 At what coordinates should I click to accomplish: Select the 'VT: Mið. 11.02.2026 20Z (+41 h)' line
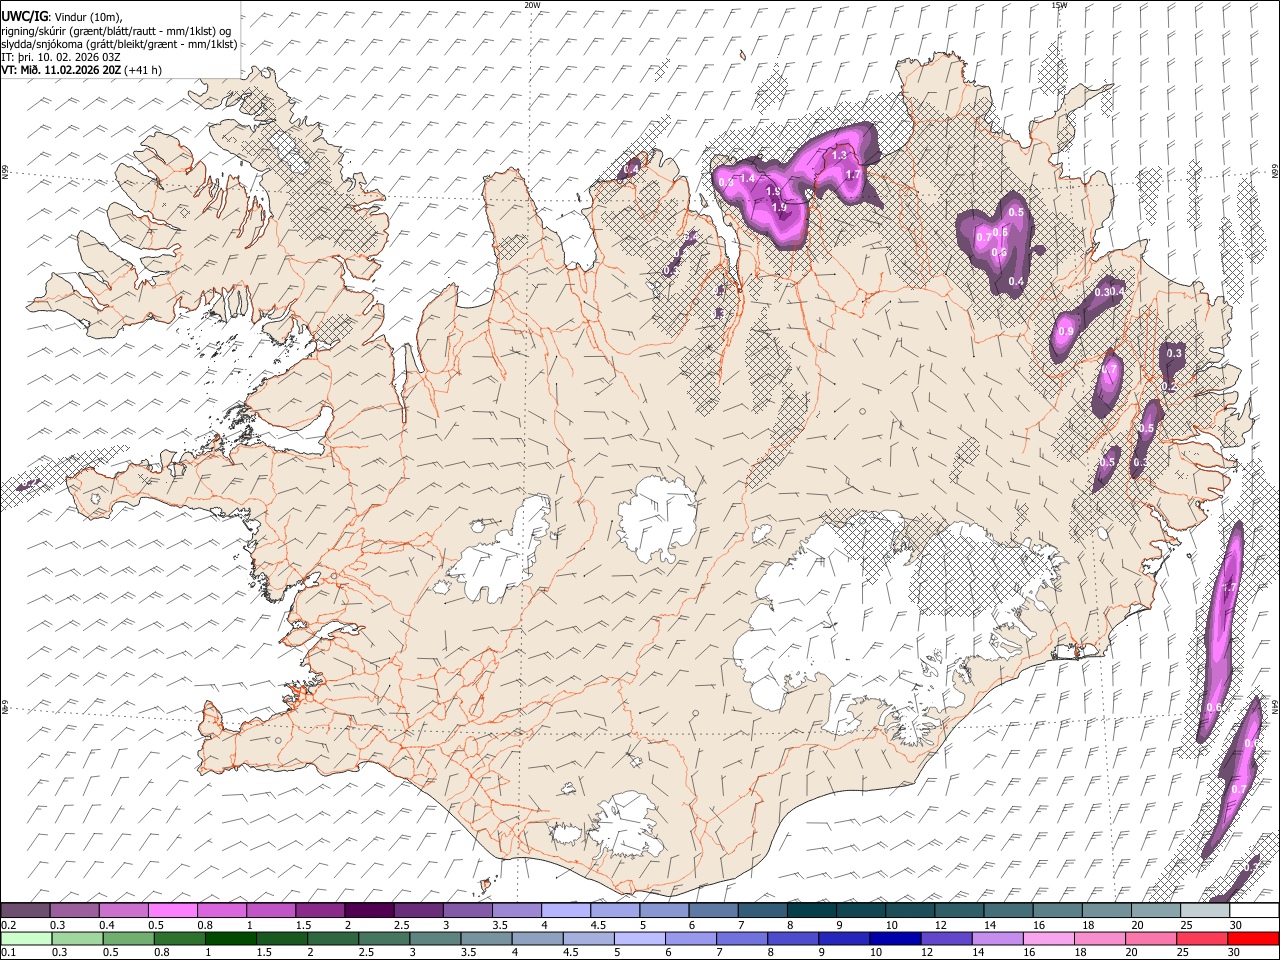click(82, 70)
